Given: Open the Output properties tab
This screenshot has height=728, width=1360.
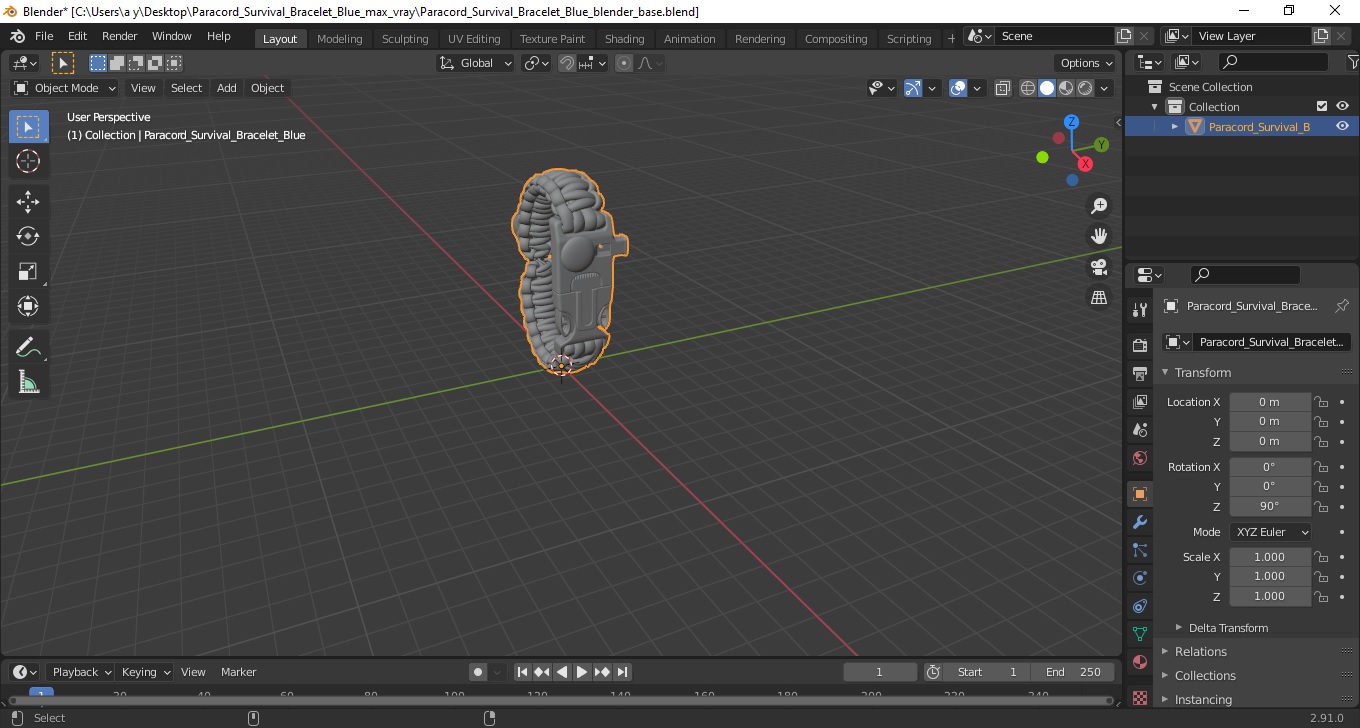Looking at the screenshot, I should (1140, 373).
